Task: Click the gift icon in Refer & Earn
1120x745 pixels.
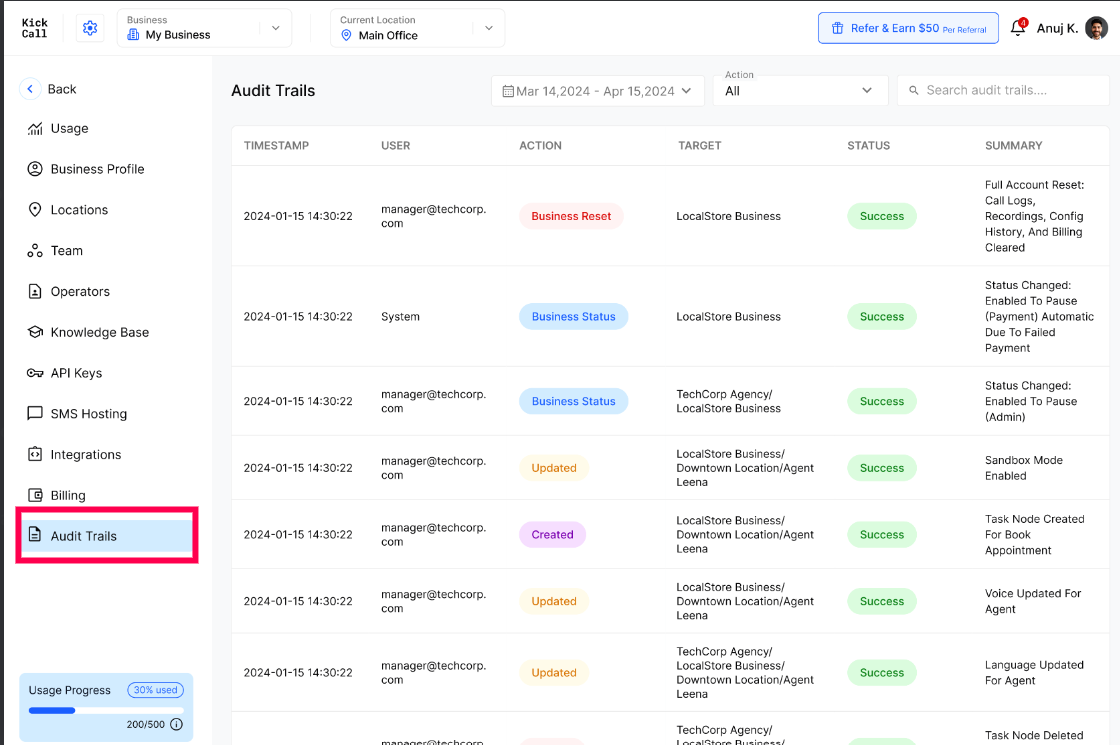Action: point(837,28)
